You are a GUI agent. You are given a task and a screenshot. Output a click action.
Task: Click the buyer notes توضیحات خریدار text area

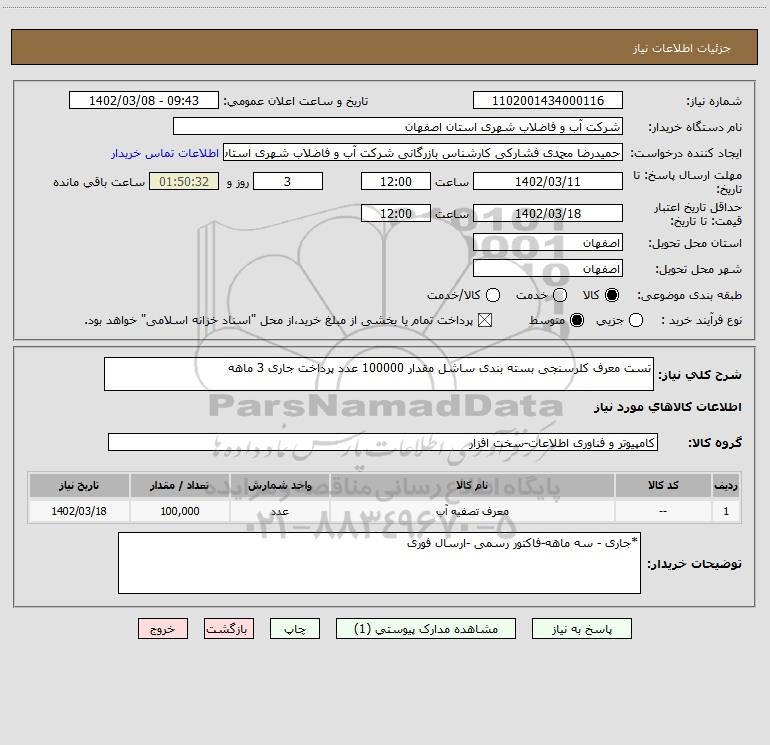(x=379, y=563)
